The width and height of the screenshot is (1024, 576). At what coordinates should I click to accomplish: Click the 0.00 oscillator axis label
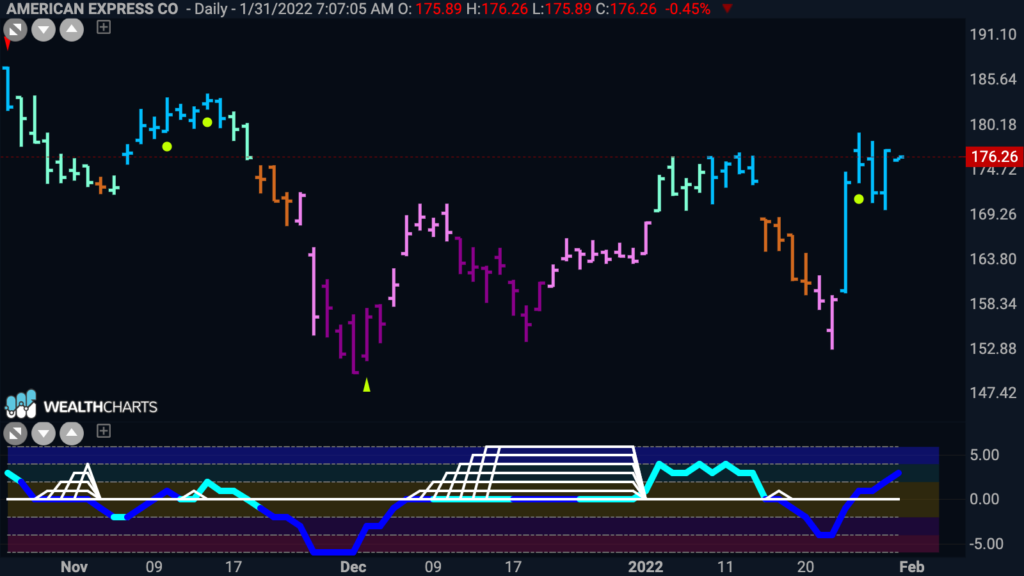[984, 499]
